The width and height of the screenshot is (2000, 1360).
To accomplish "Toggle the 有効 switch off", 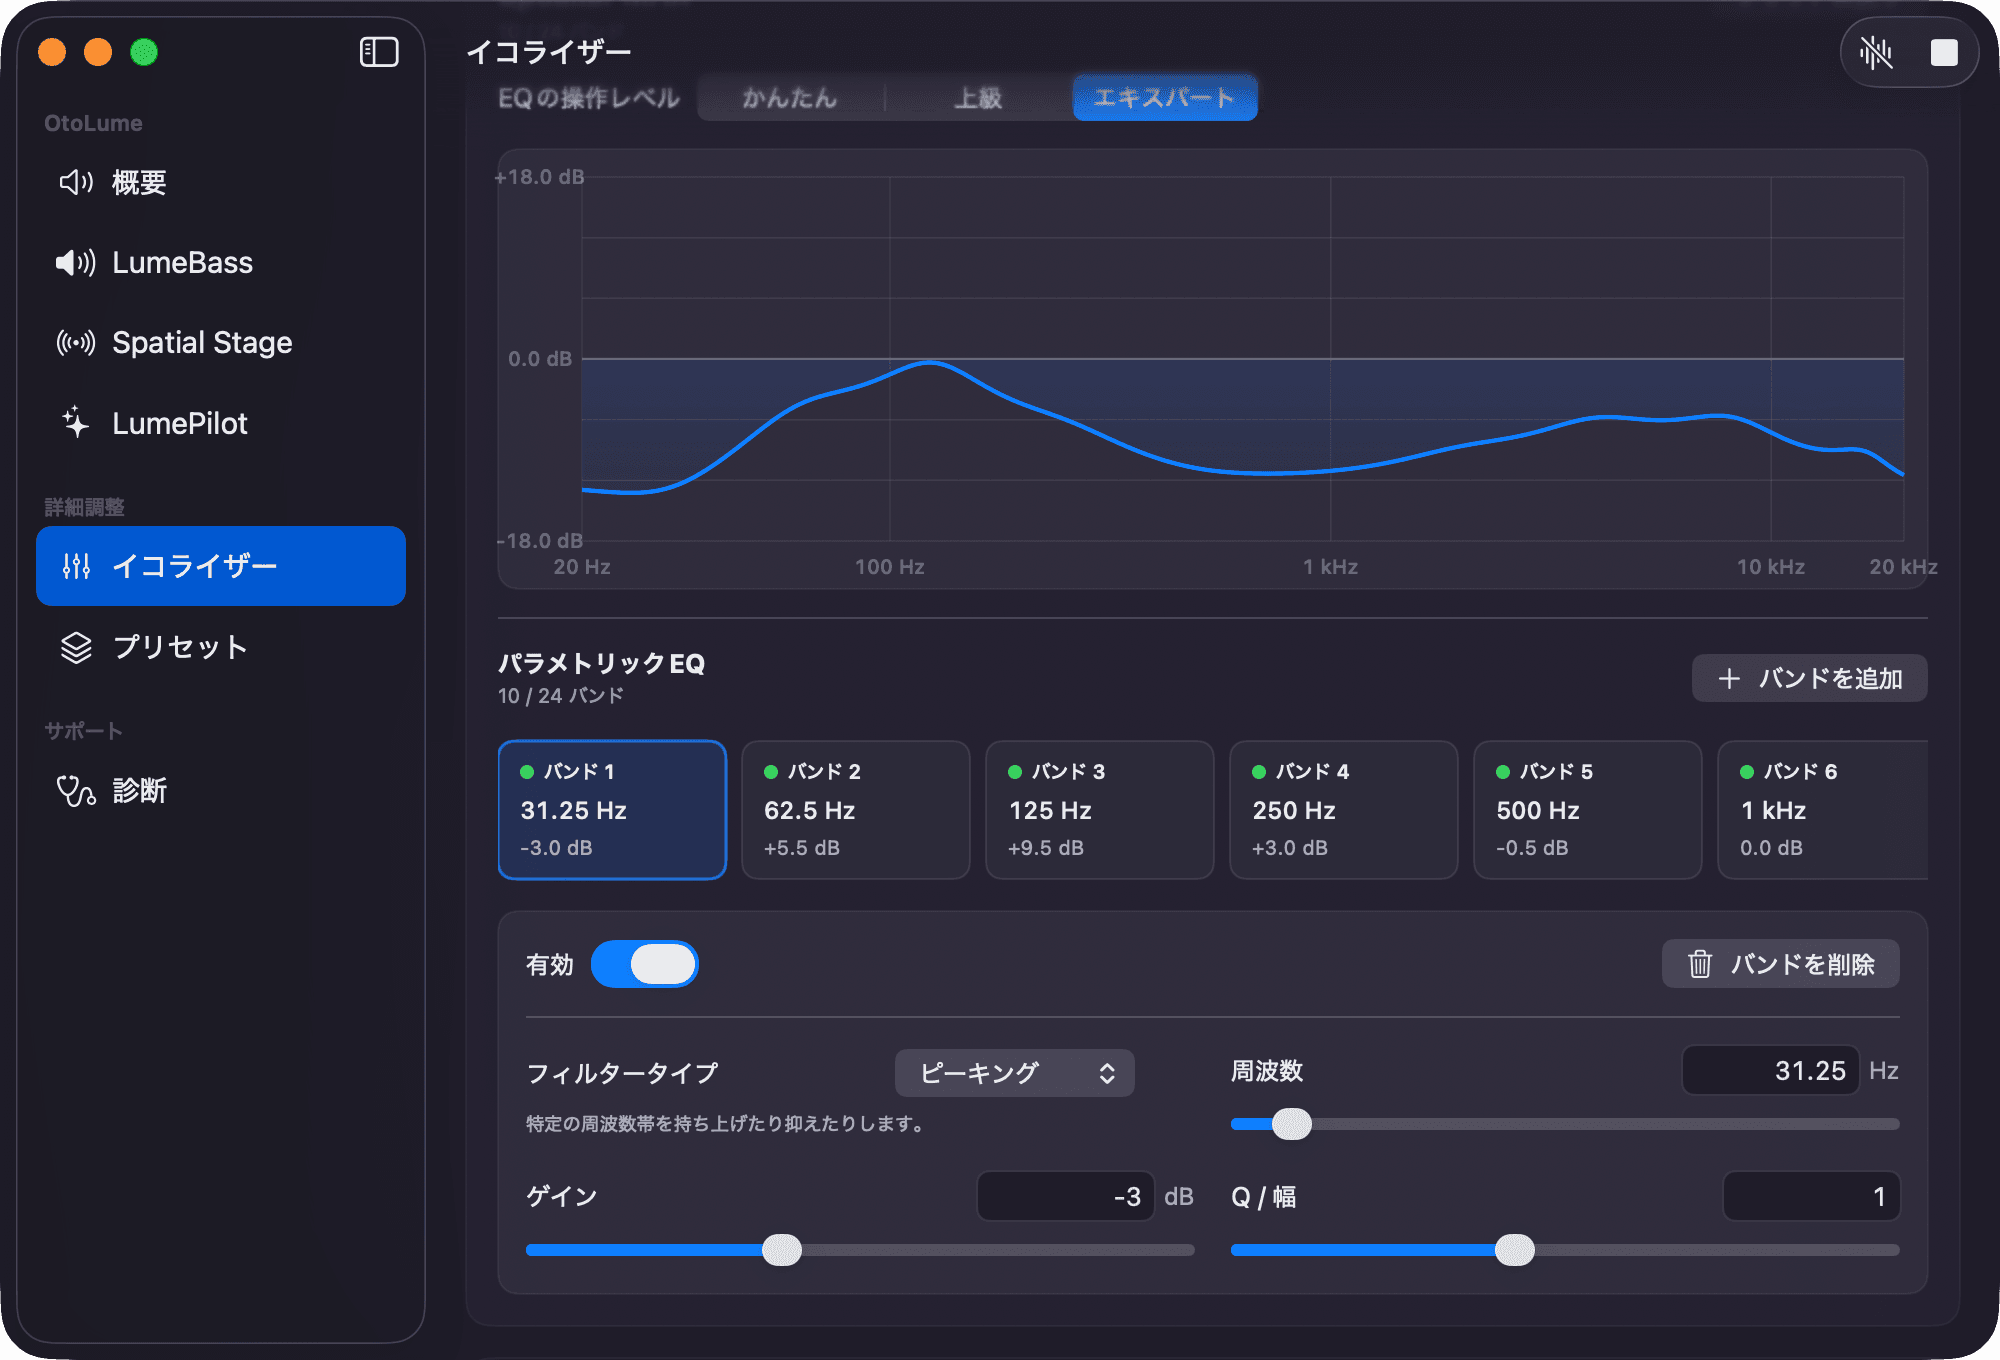I will click(645, 964).
